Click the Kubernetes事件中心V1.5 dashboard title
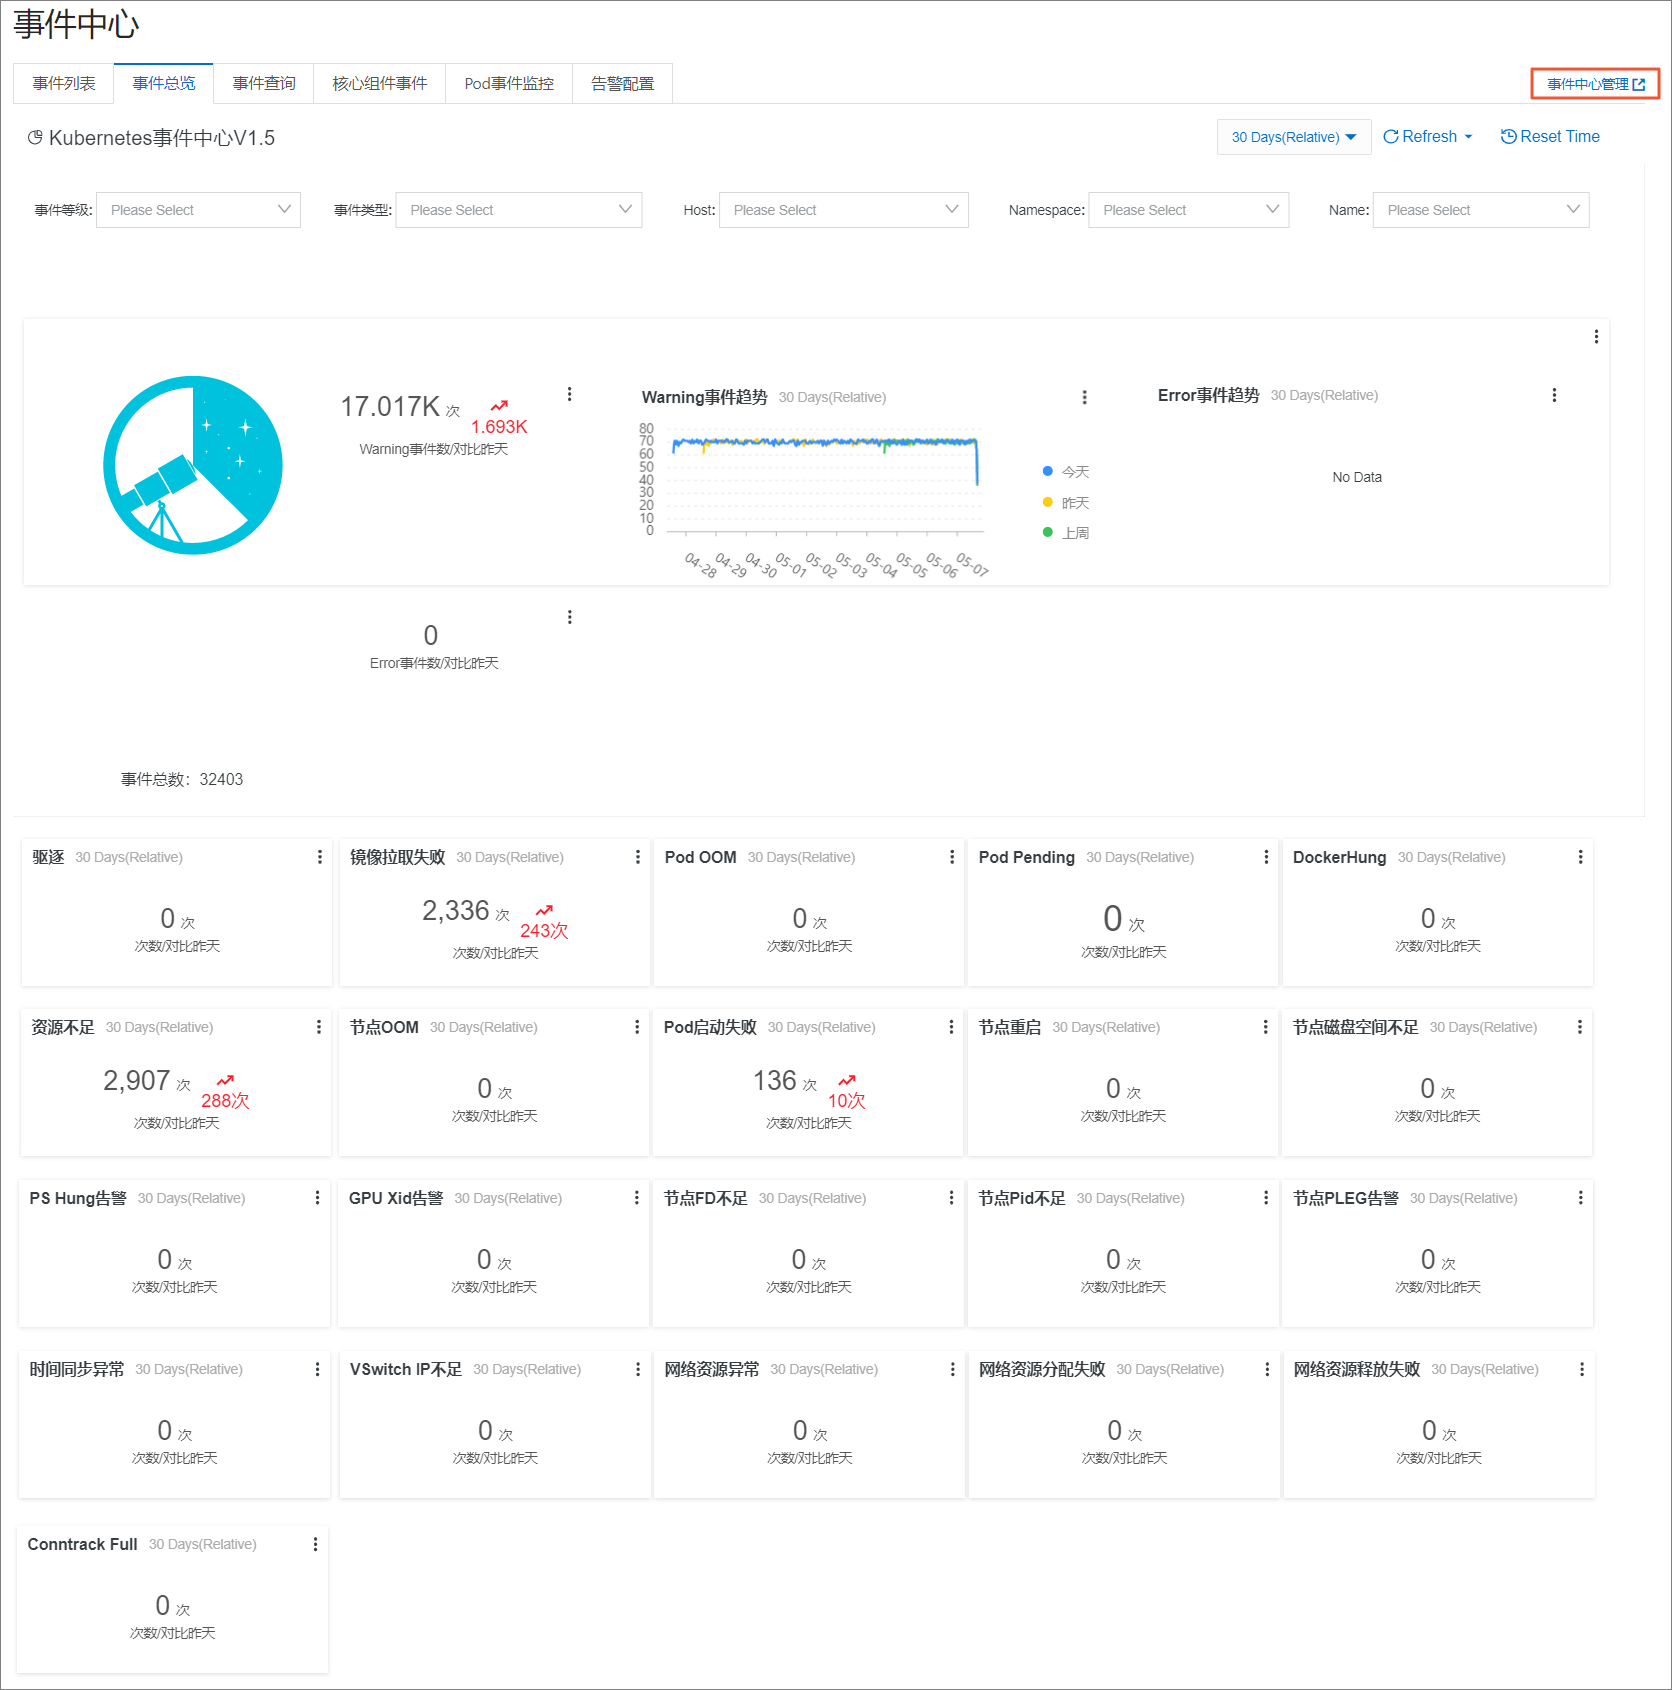The height and width of the screenshot is (1690, 1672). tap(162, 138)
